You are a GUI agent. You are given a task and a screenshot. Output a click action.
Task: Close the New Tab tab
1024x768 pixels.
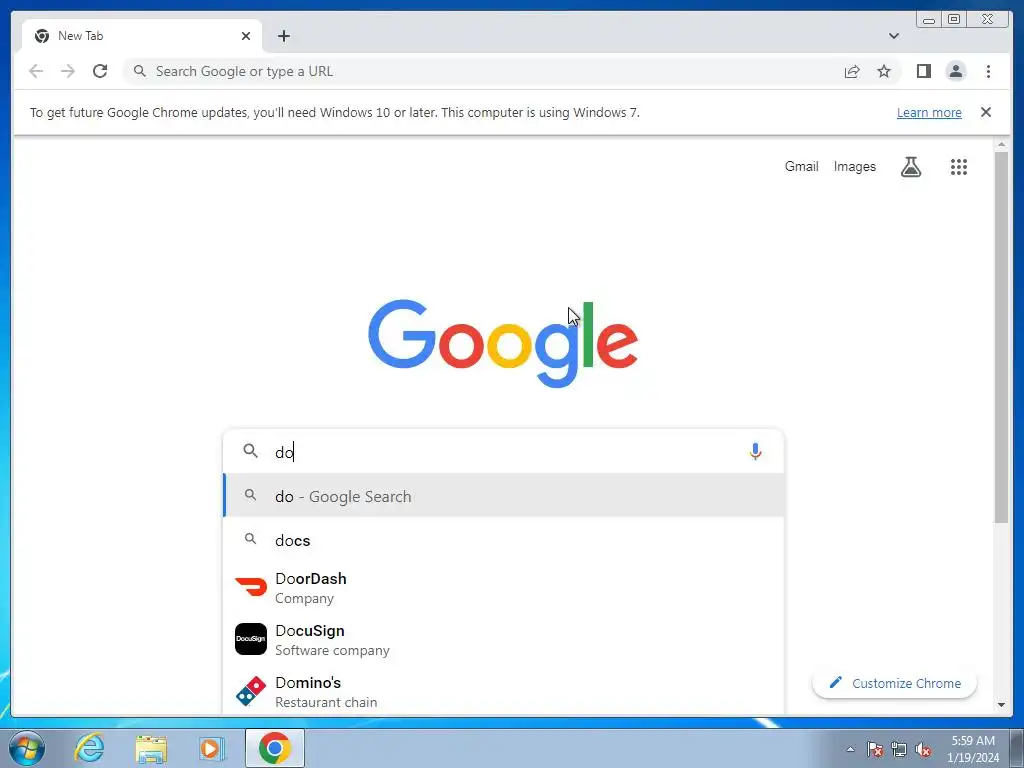pyautogui.click(x=246, y=36)
